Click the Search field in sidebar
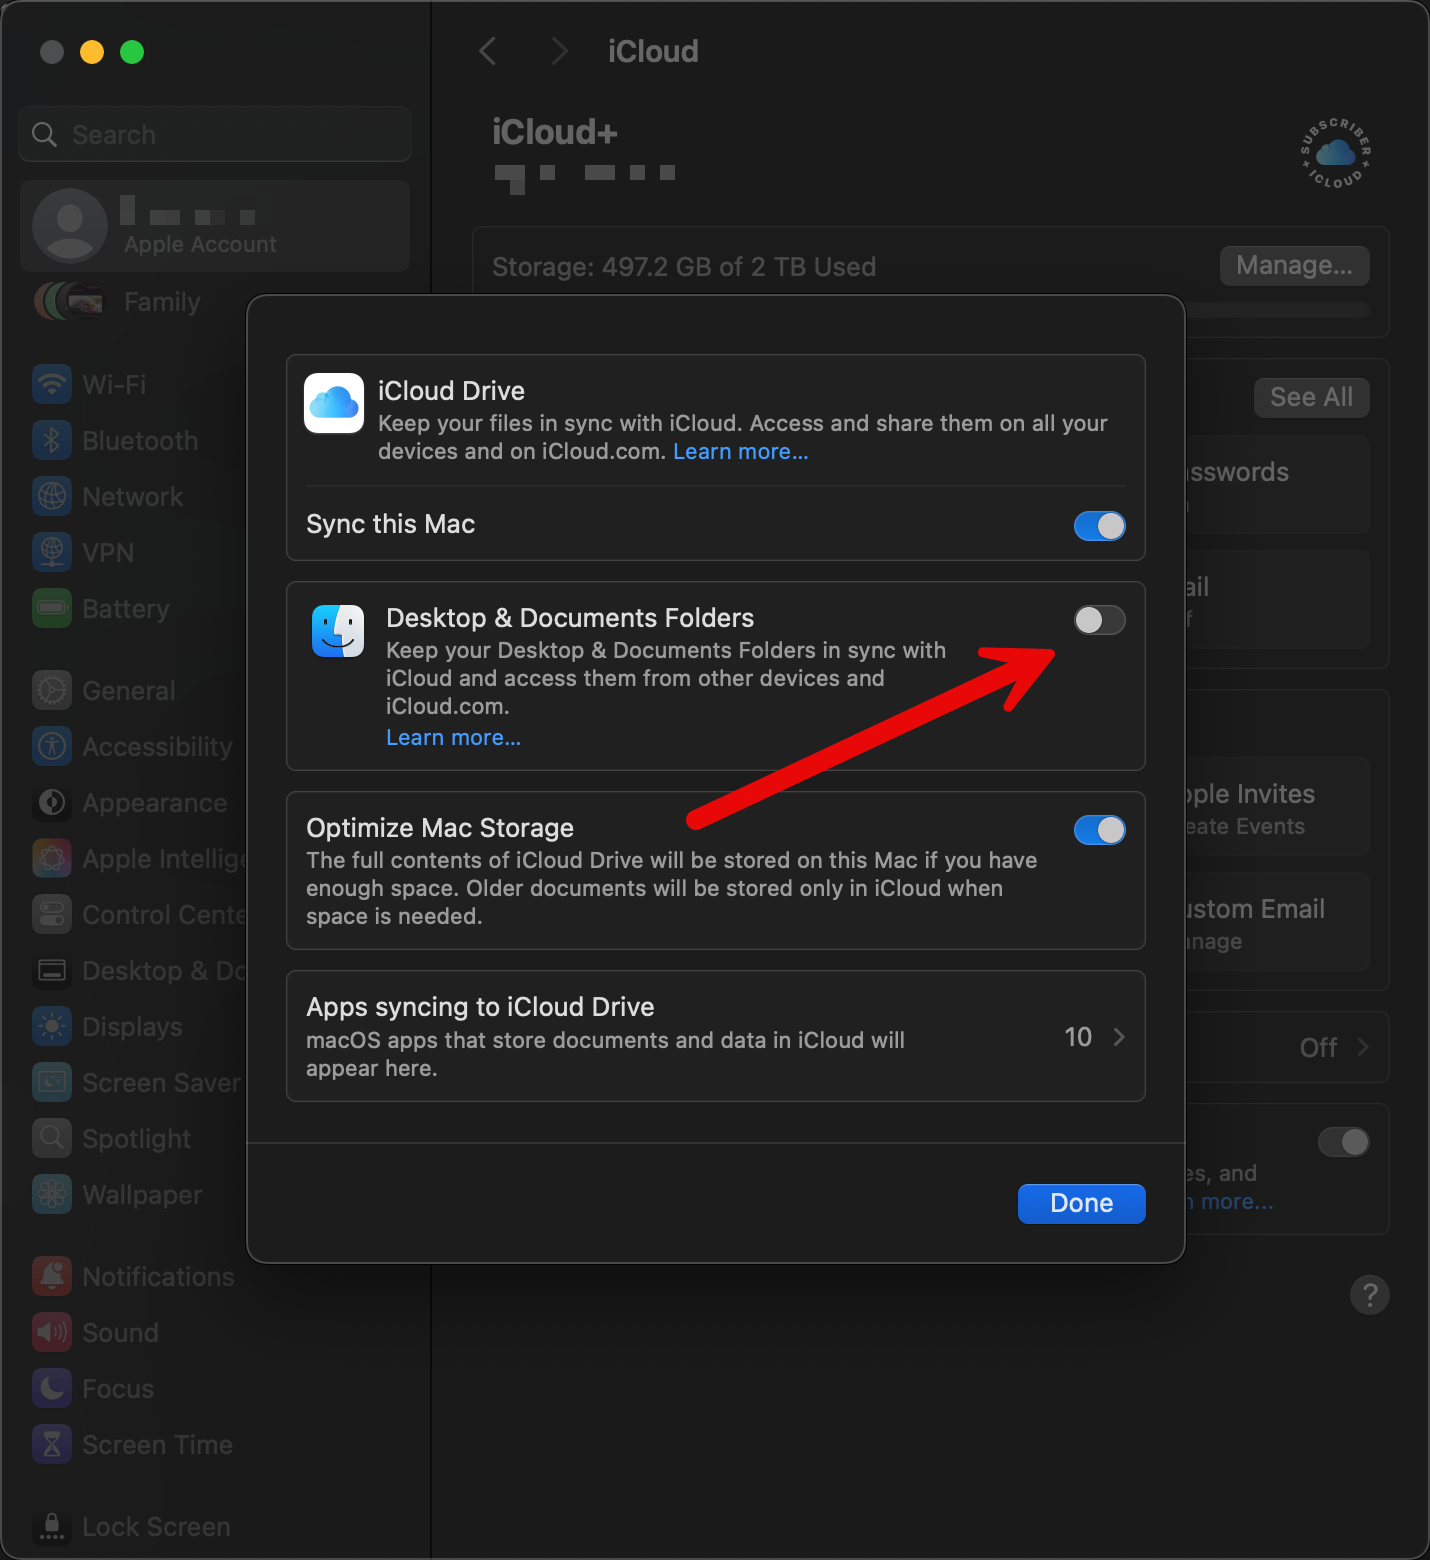The image size is (1430, 1560). tap(215, 134)
